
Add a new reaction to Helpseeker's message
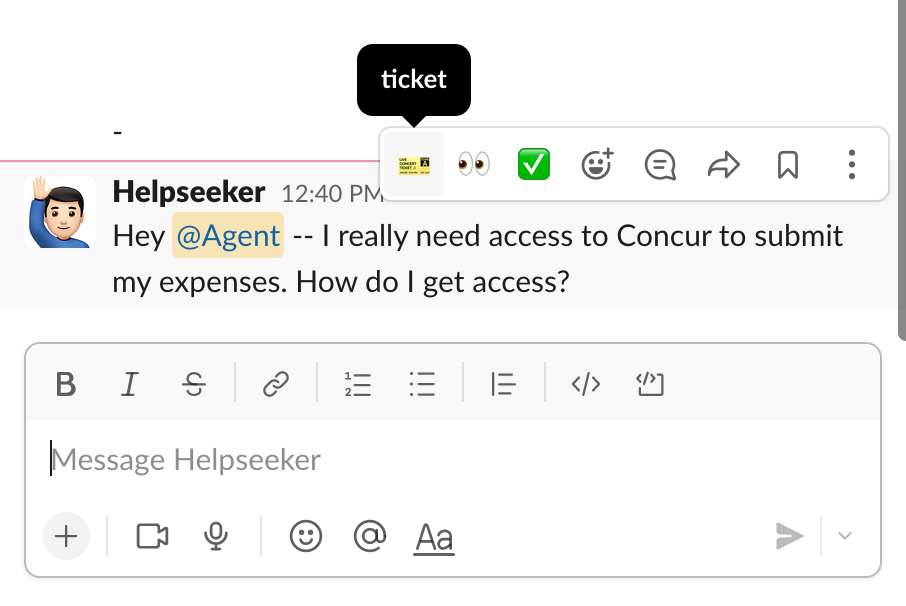pos(596,165)
